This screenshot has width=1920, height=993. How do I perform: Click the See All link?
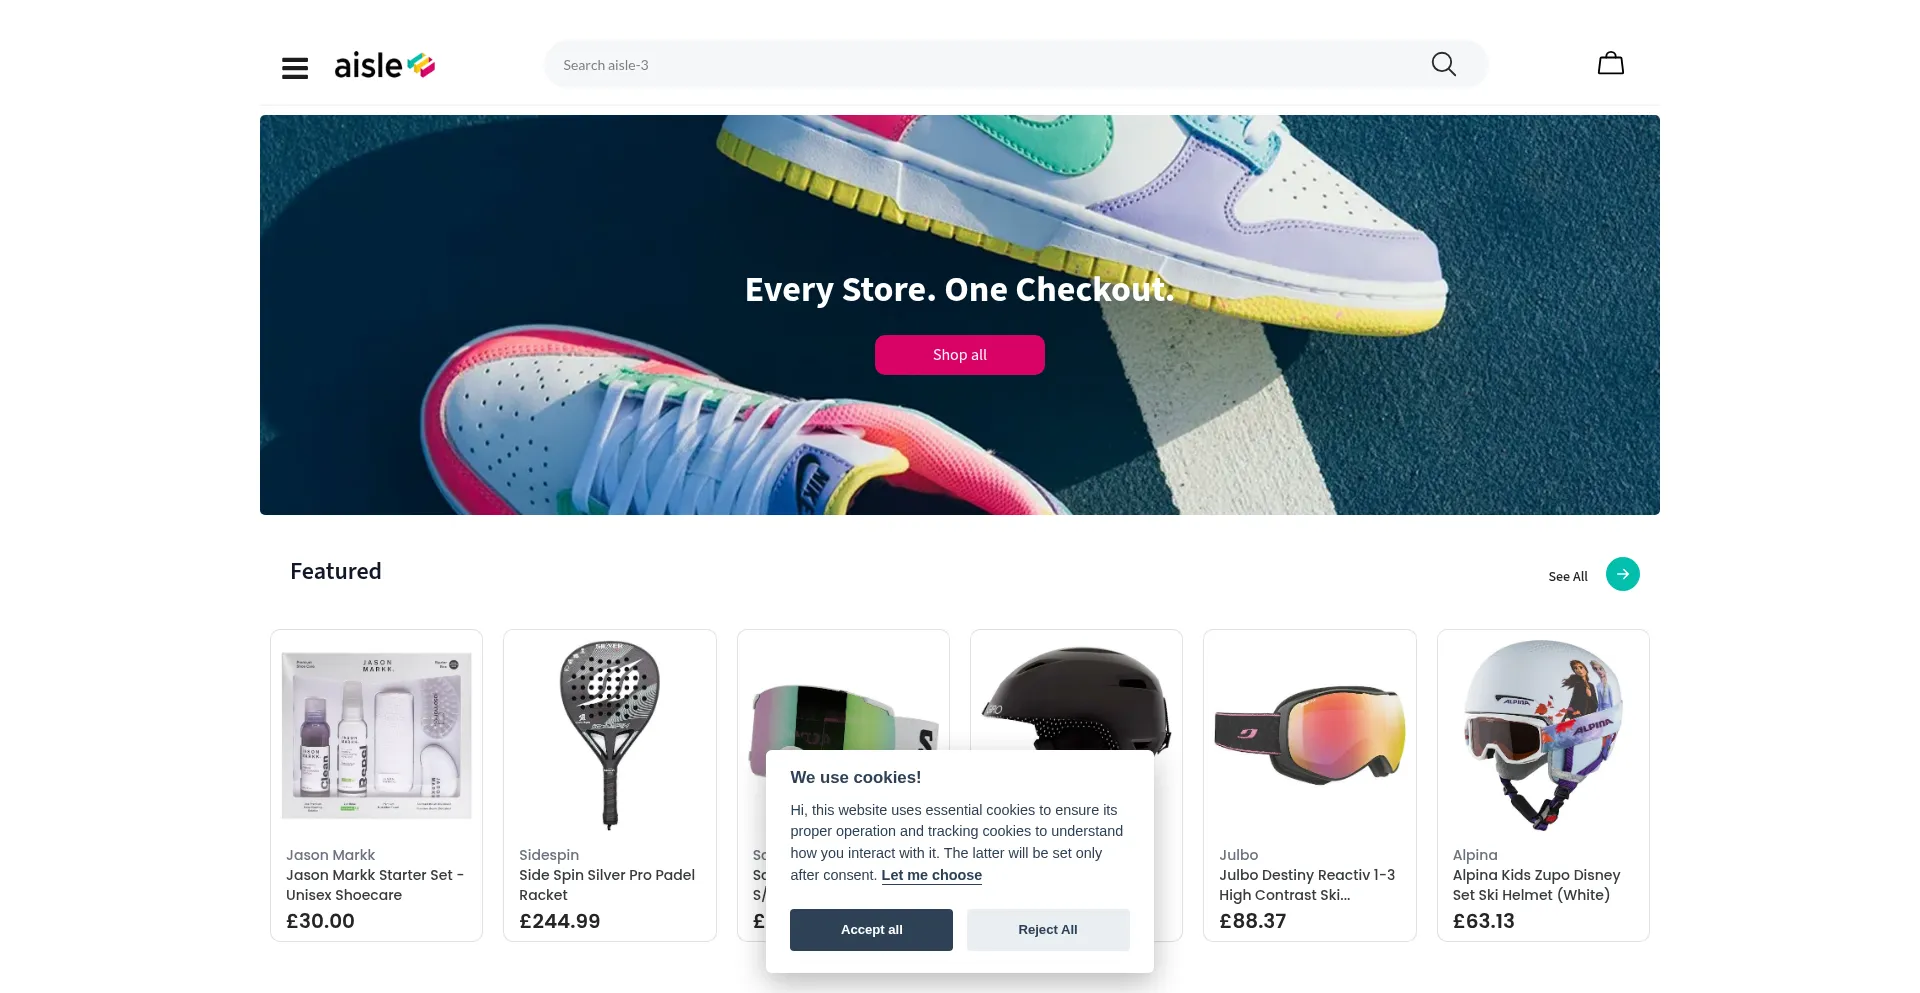point(1568,577)
